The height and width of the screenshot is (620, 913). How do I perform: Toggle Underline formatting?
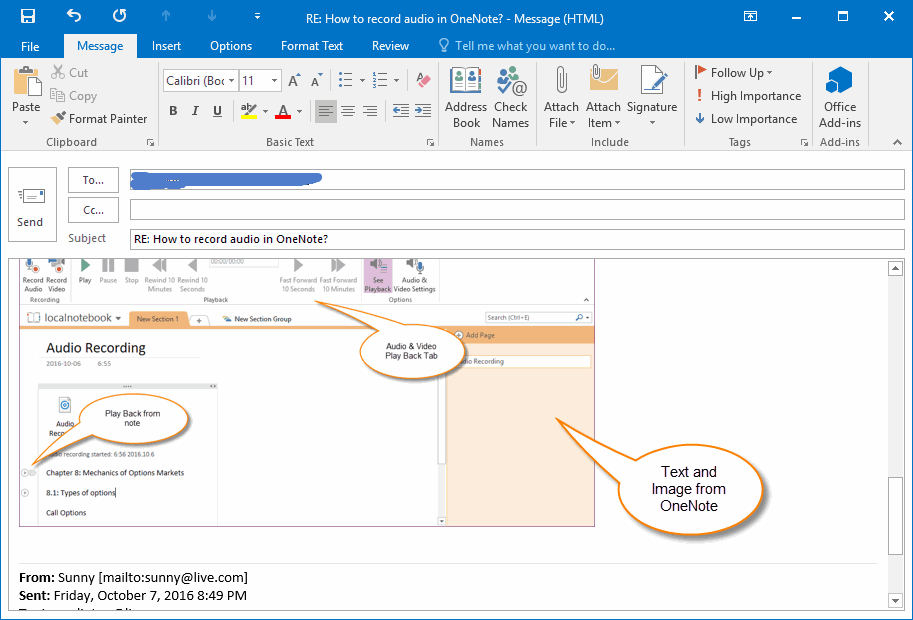[217, 111]
